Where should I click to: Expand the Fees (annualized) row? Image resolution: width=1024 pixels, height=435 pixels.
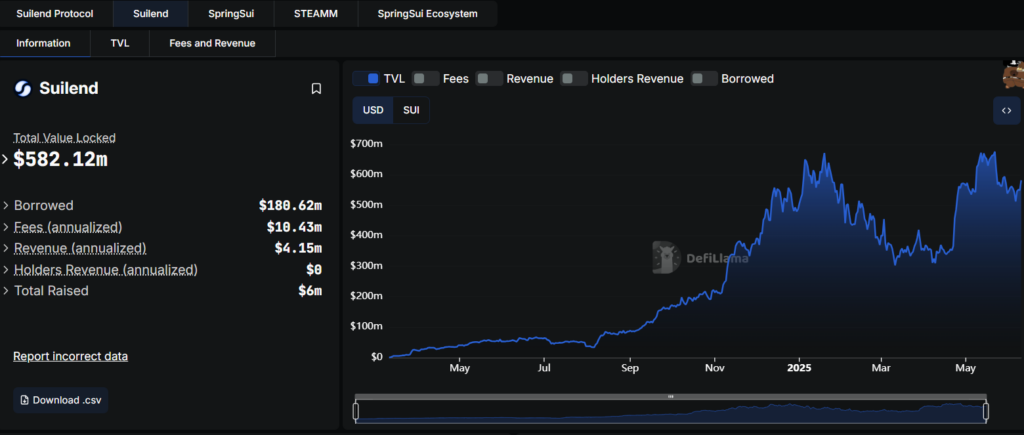(x=6, y=227)
